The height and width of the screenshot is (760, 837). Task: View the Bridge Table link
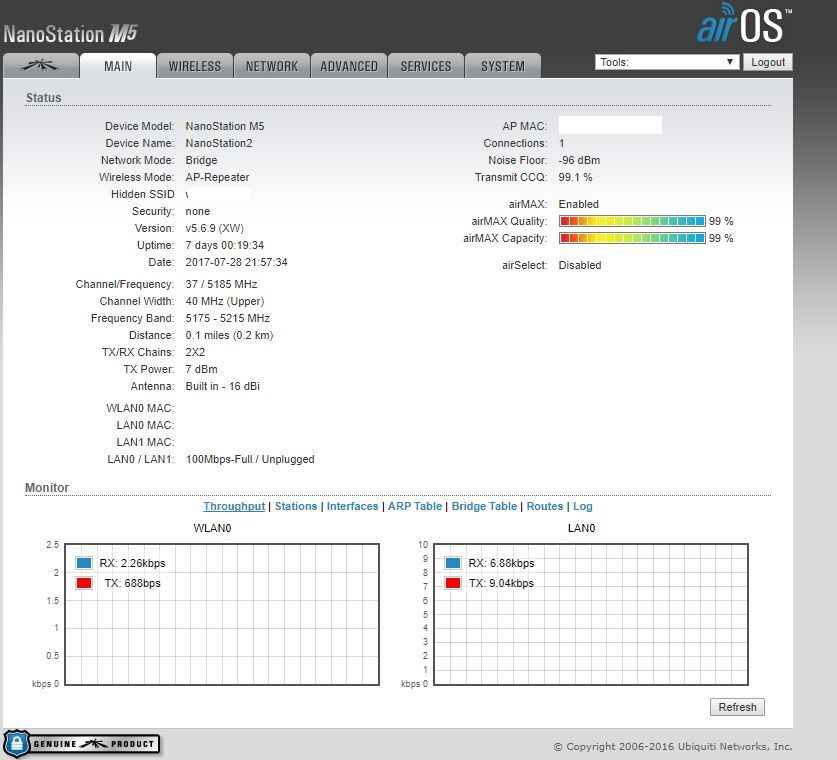click(484, 506)
